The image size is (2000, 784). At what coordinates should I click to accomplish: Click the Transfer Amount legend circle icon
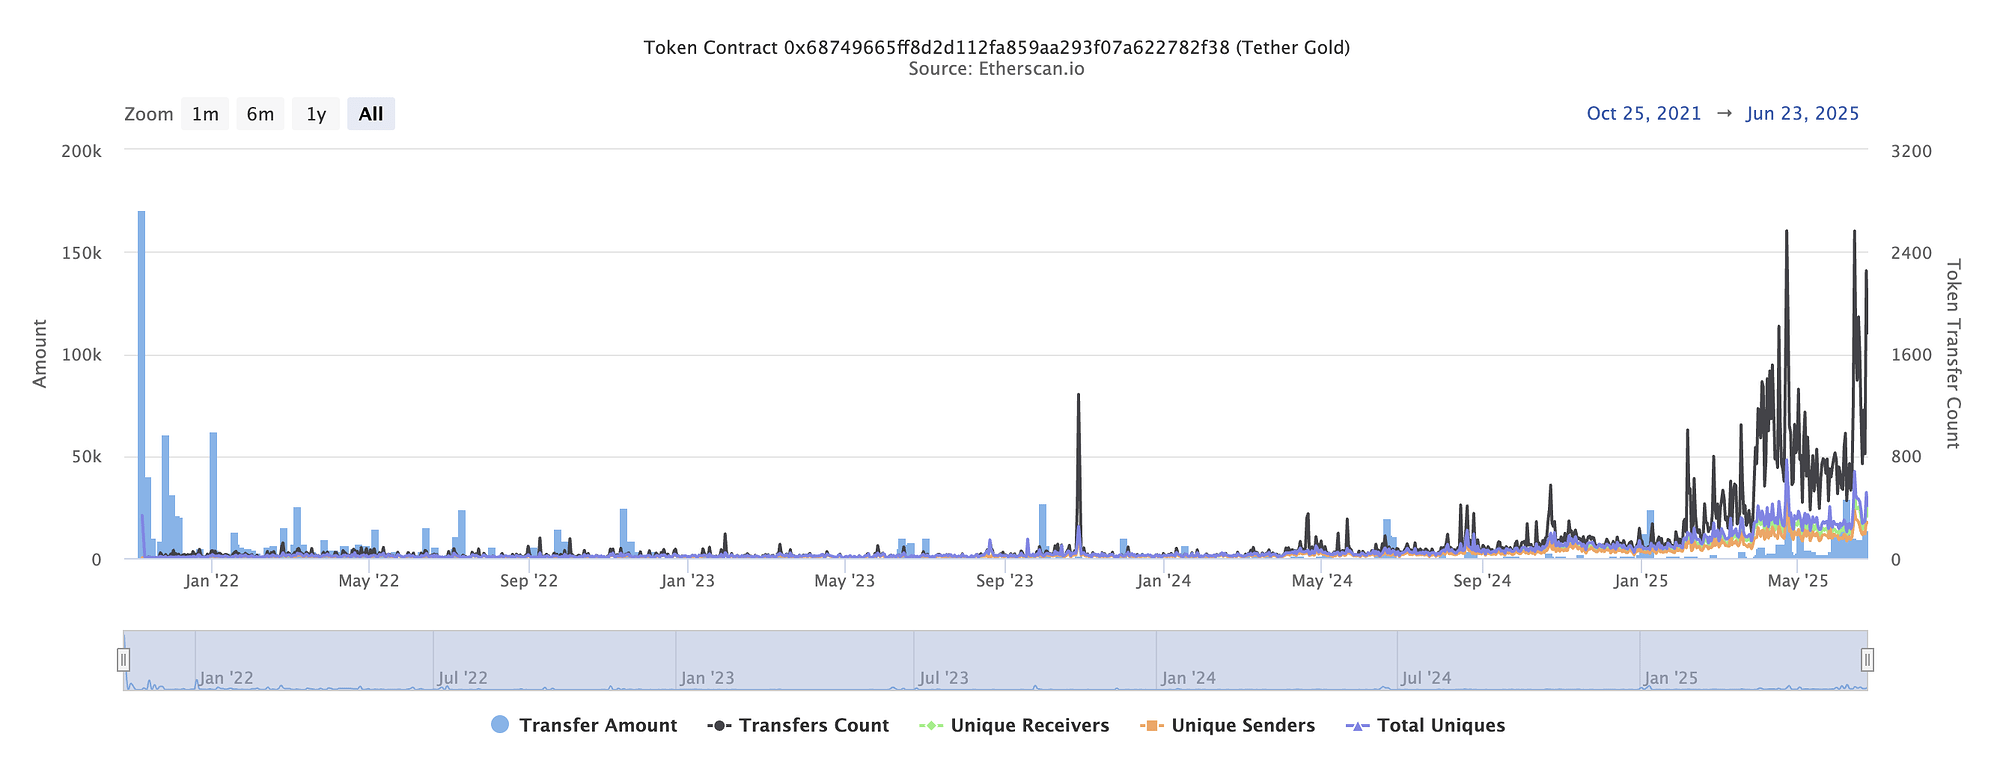(500, 725)
